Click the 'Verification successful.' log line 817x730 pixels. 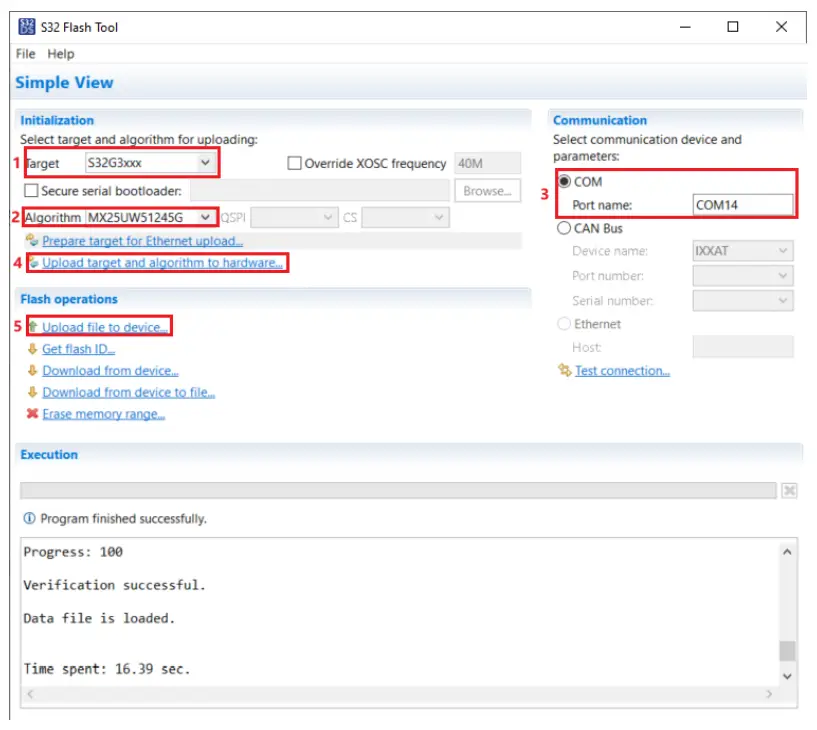(115, 585)
